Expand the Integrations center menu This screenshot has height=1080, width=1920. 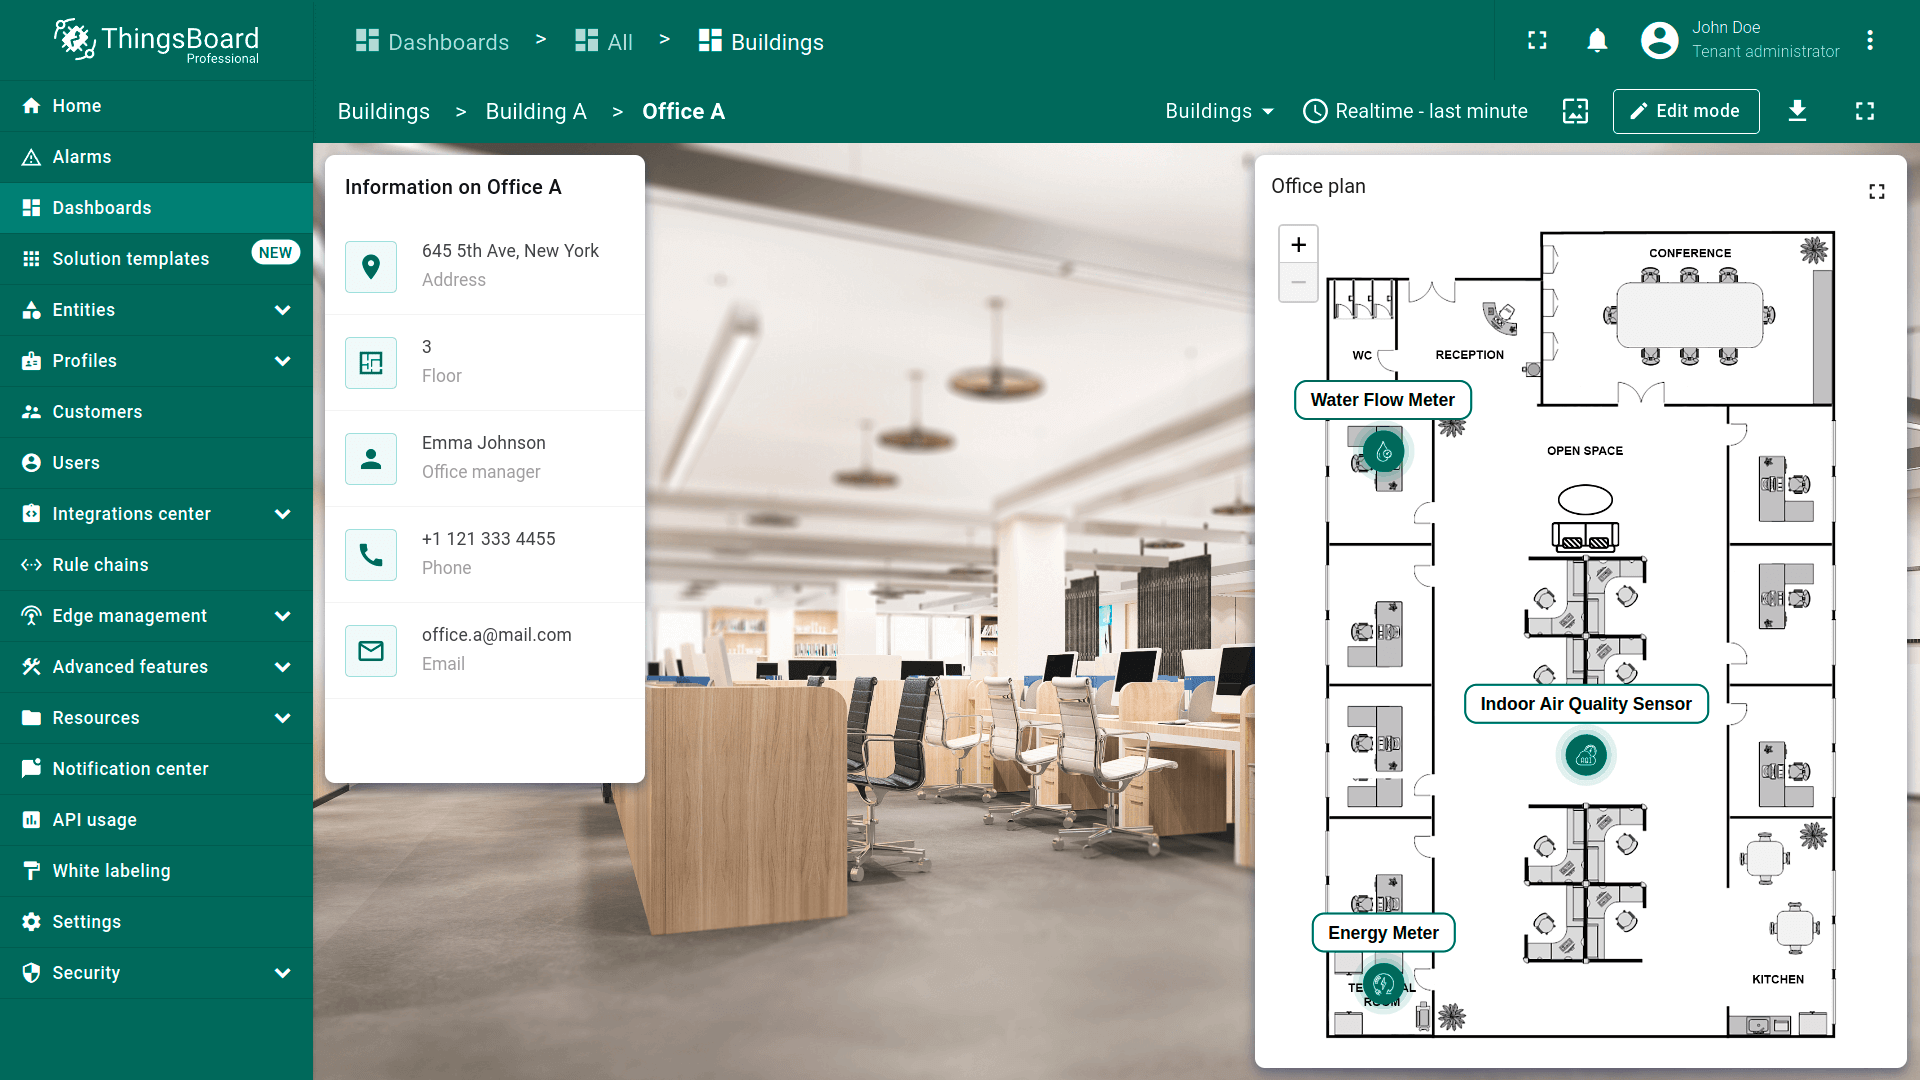(282, 514)
